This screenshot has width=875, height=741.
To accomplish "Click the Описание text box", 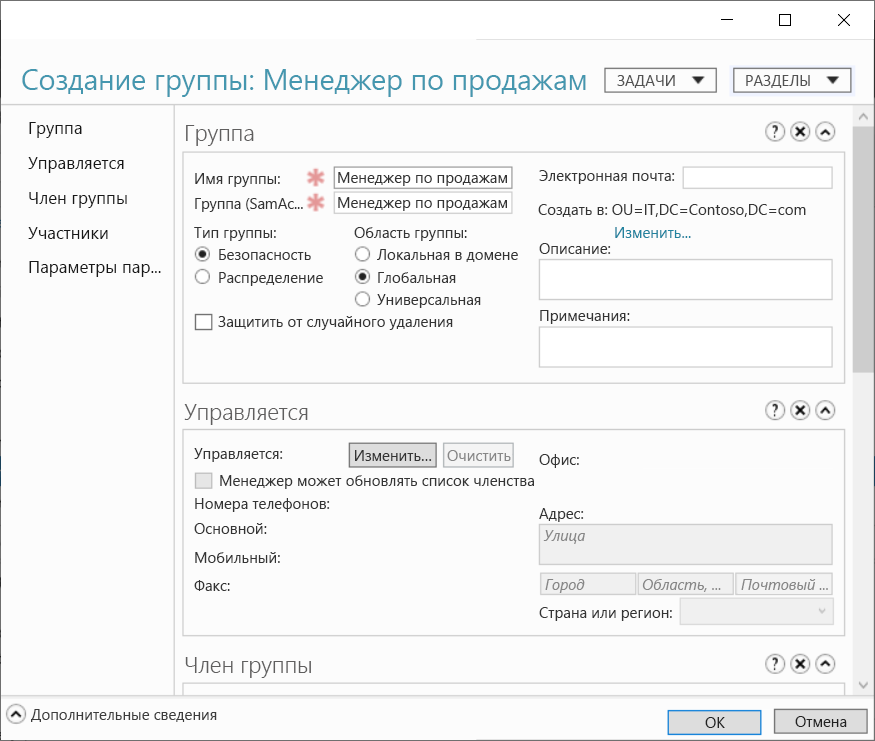I will pyautogui.click(x=686, y=279).
